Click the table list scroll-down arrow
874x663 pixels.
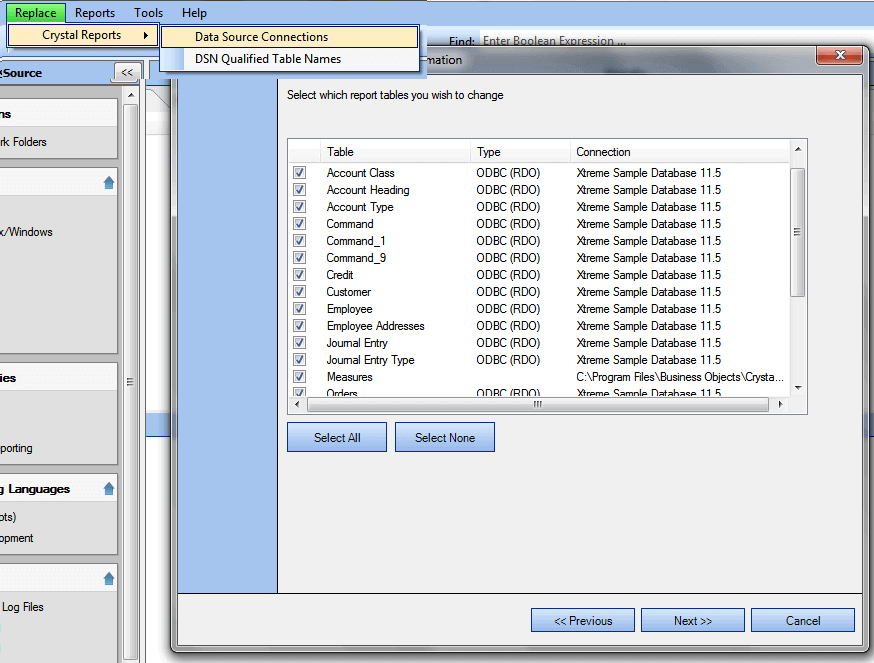(x=797, y=388)
